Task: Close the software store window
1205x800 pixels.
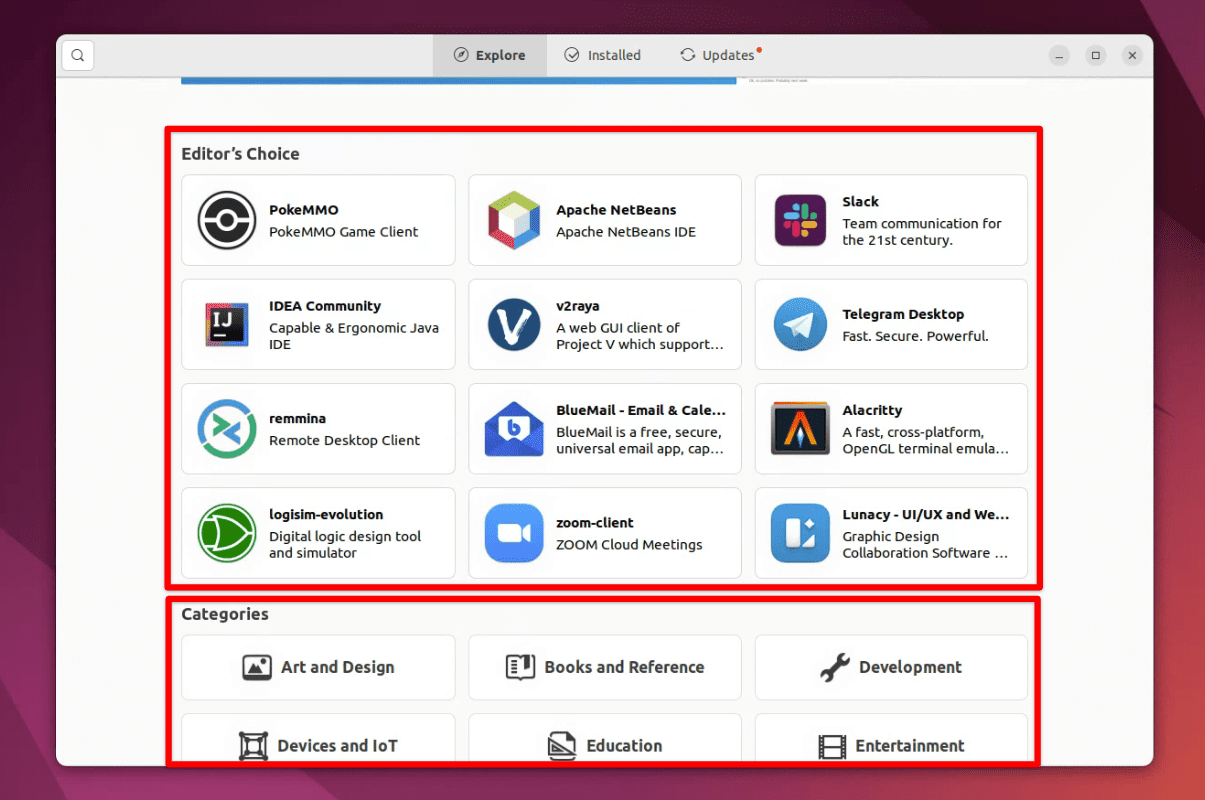Action: coord(1132,56)
